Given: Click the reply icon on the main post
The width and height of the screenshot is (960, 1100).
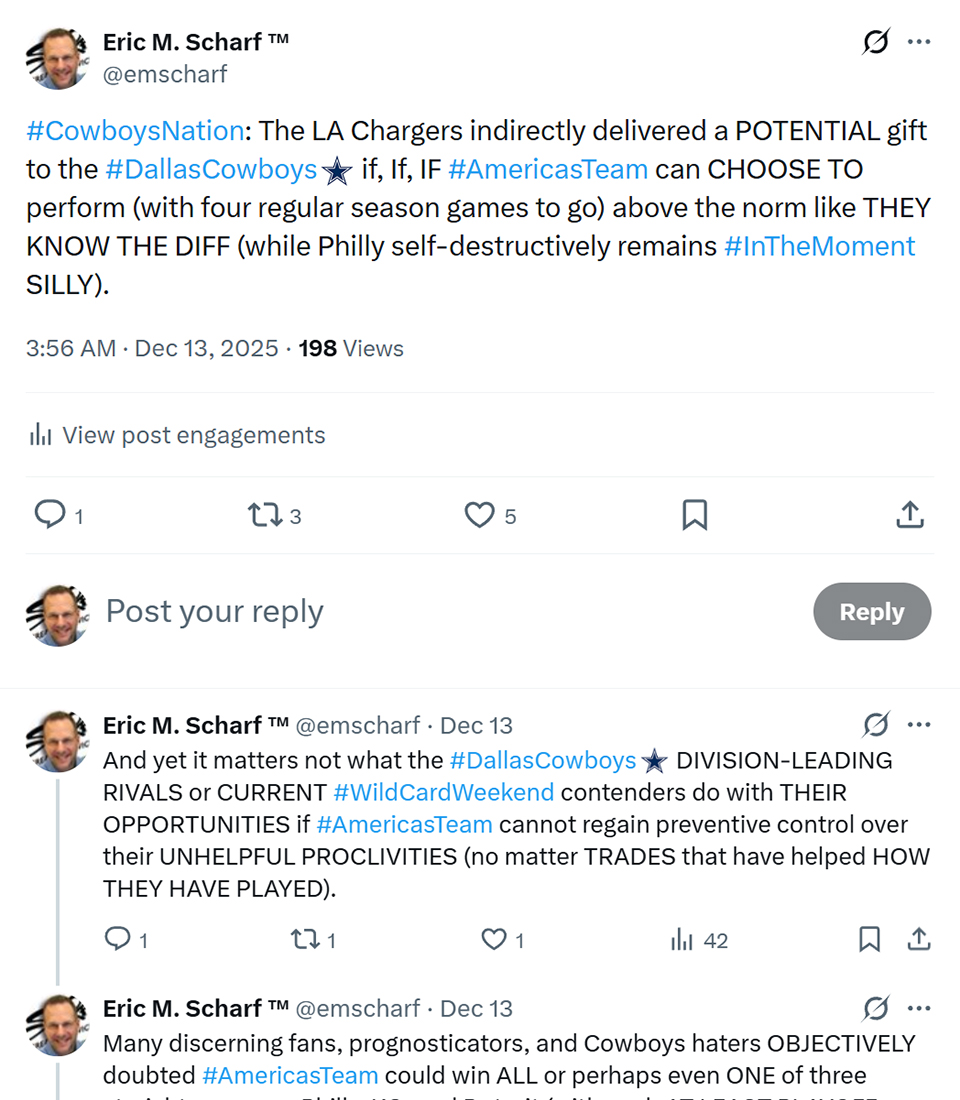Looking at the screenshot, I should 50,515.
